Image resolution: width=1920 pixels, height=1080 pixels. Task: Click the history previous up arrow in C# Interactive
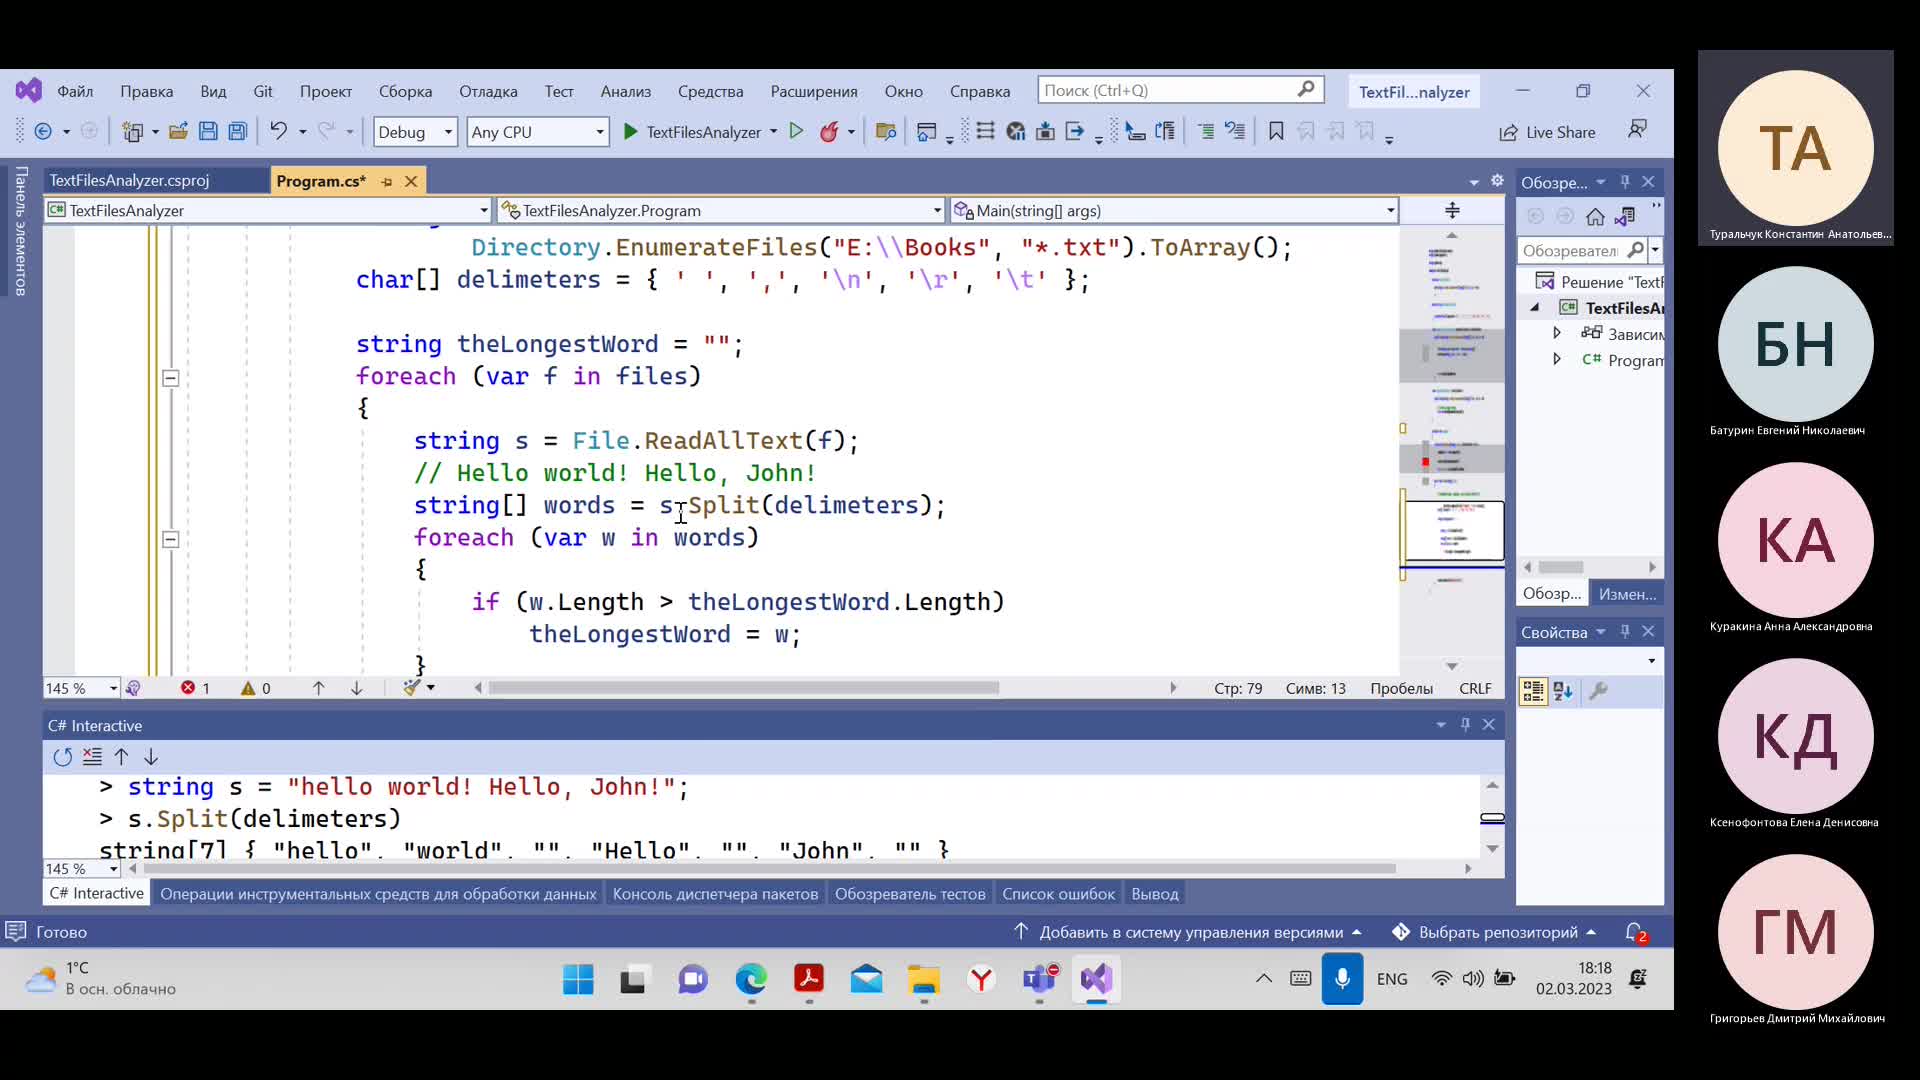coord(121,757)
